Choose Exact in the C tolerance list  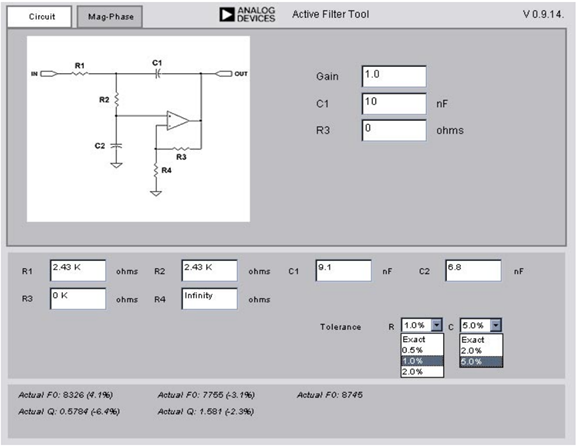pyautogui.click(x=481, y=340)
